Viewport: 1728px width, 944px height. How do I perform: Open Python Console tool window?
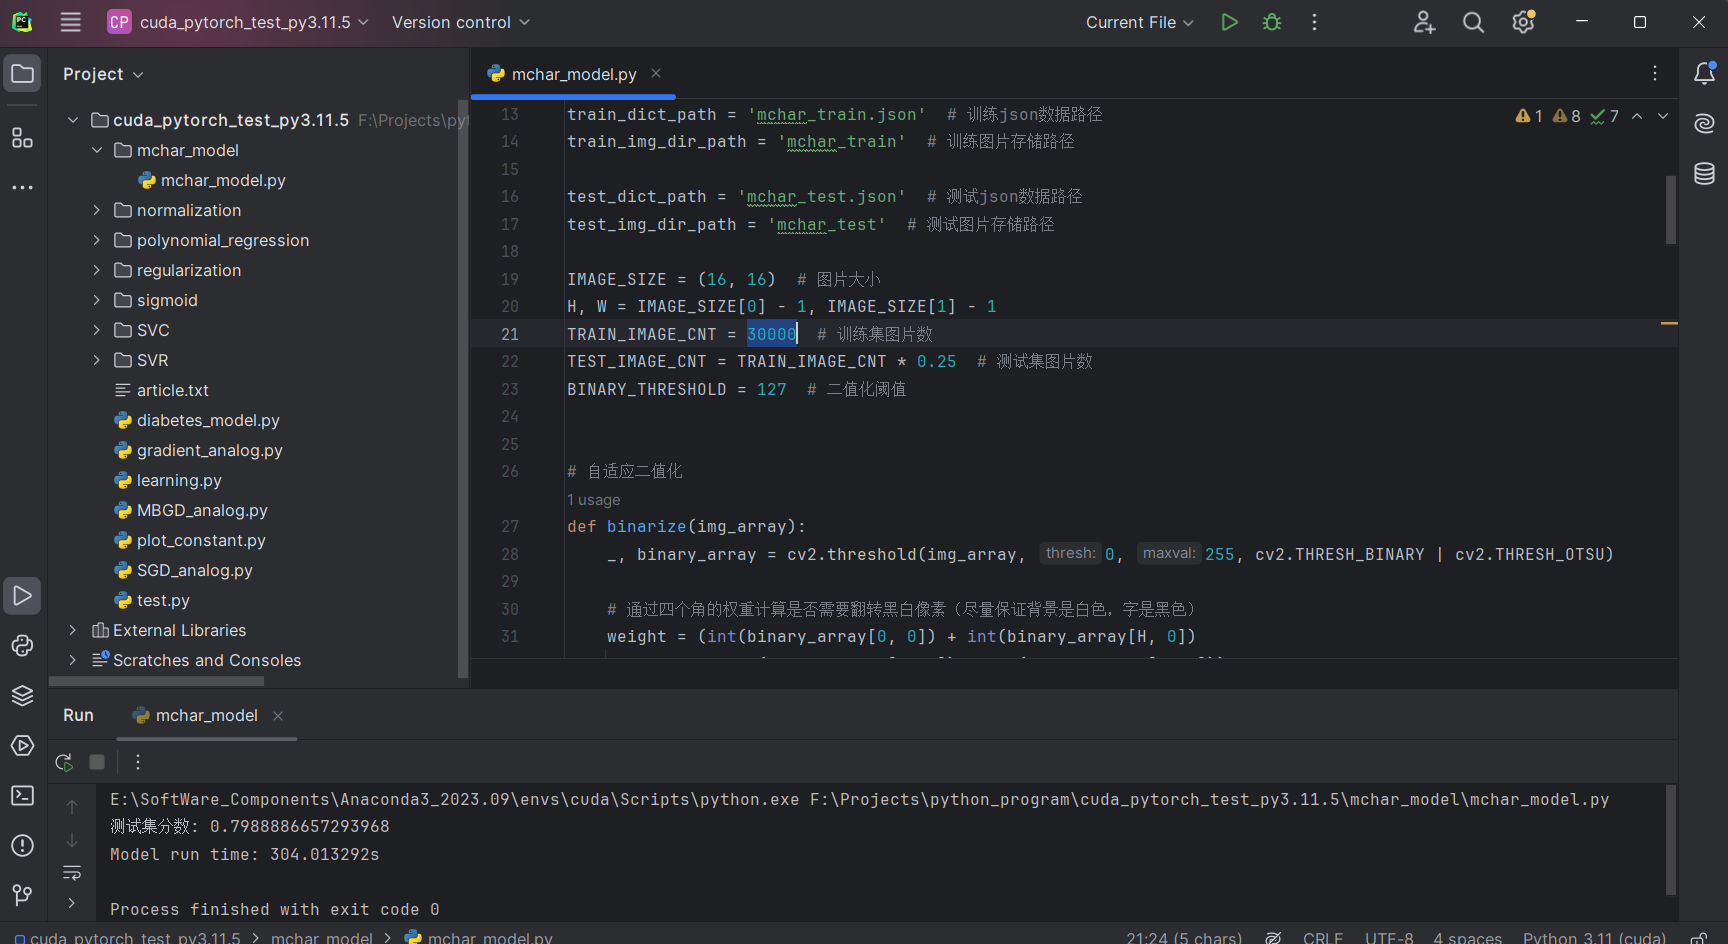(x=22, y=646)
